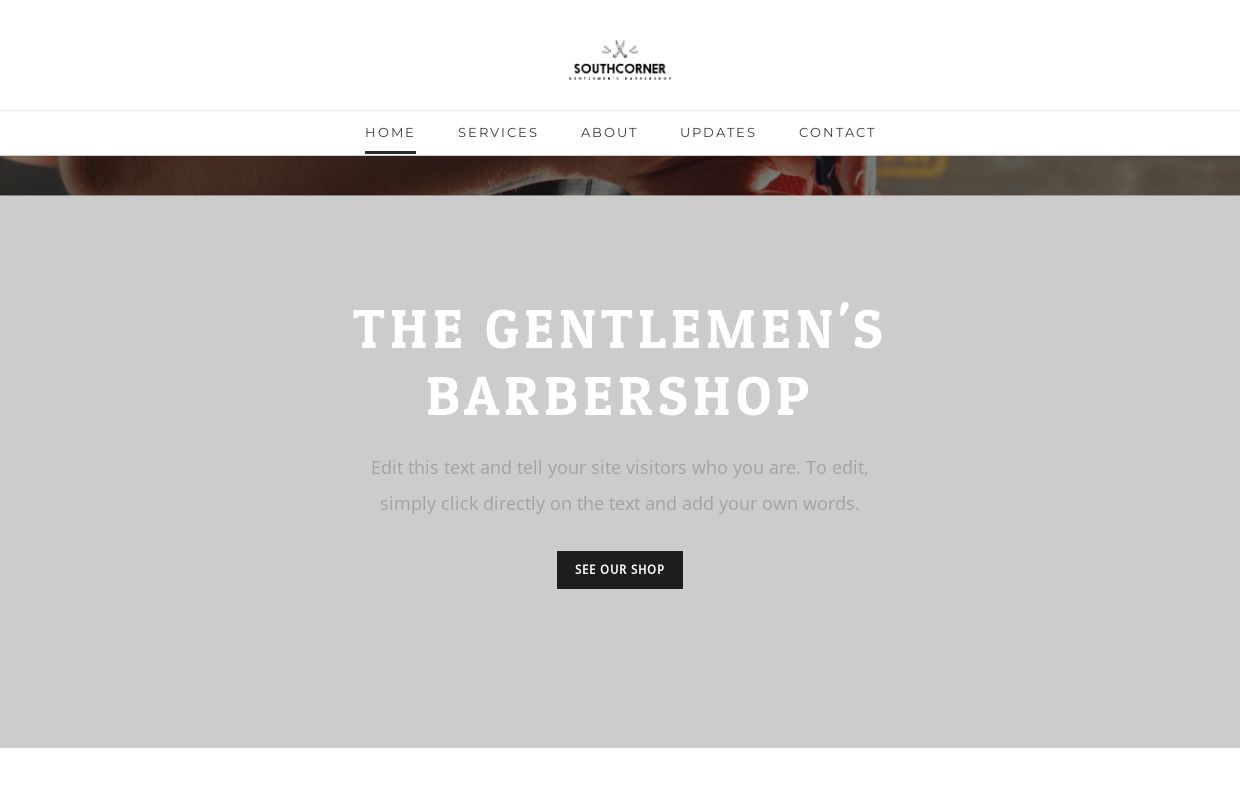Open the Contact page link

click(x=837, y=132)
